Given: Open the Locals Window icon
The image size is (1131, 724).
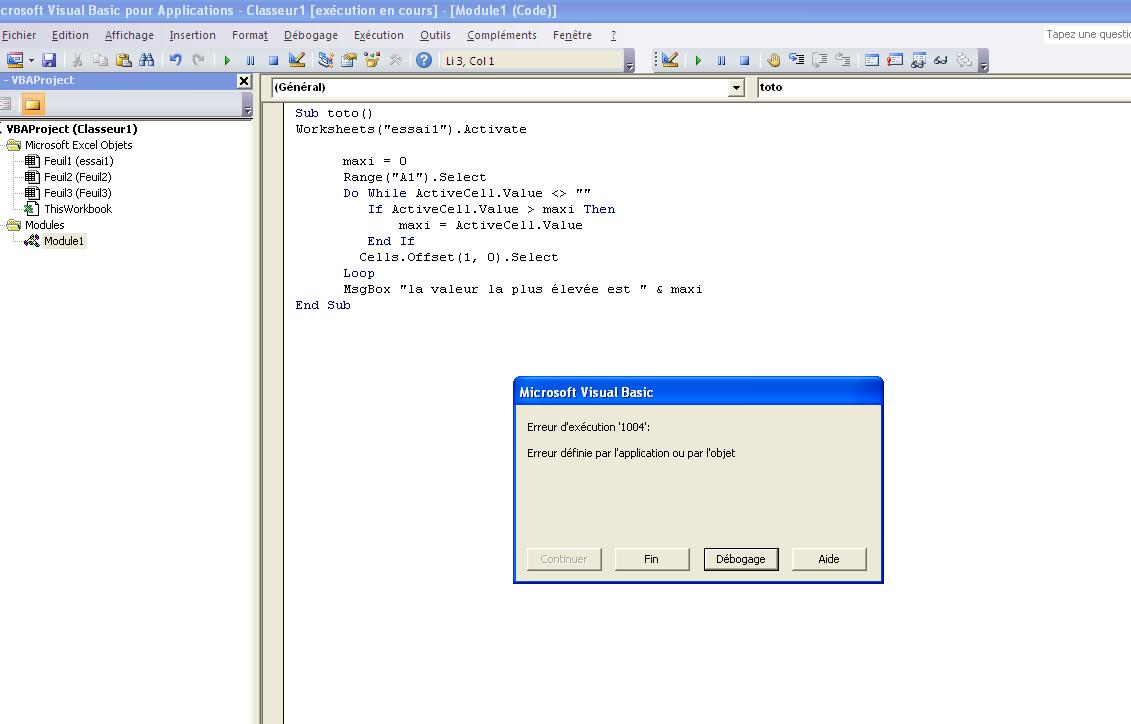Looking at the screenshot, I should 871,61.
